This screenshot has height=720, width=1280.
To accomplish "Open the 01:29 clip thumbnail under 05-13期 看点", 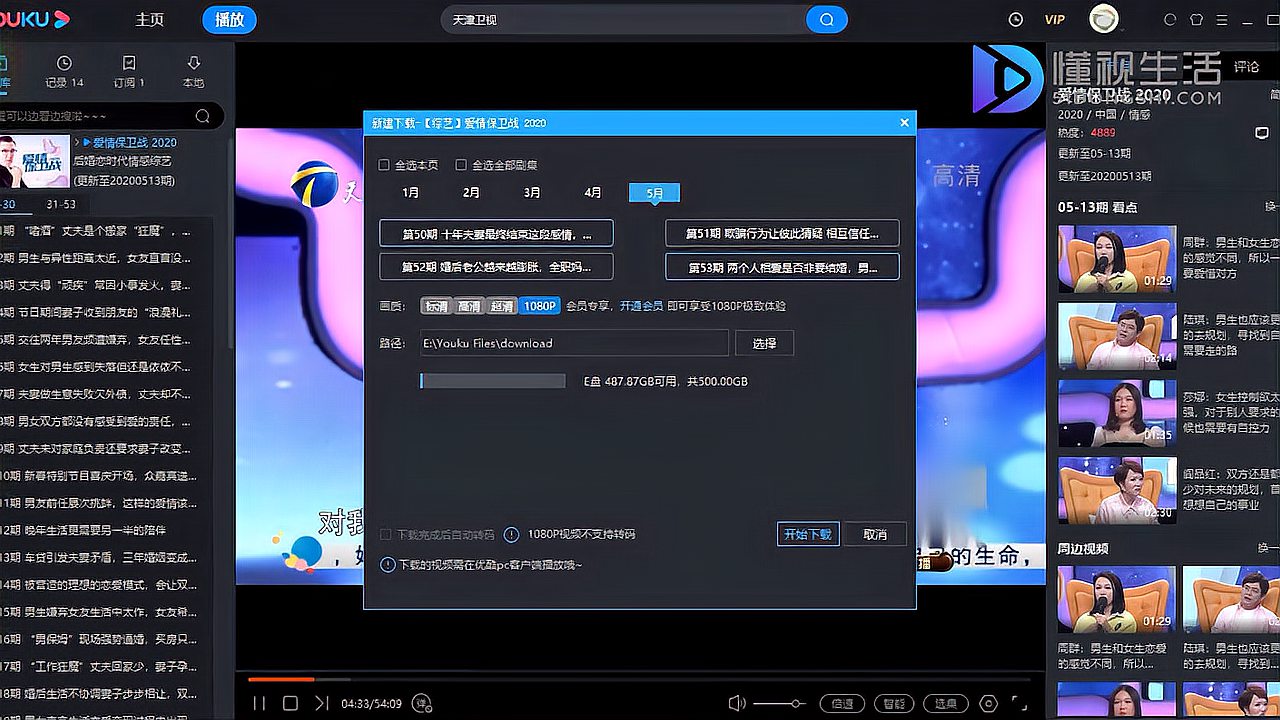I will point(1118,258).
